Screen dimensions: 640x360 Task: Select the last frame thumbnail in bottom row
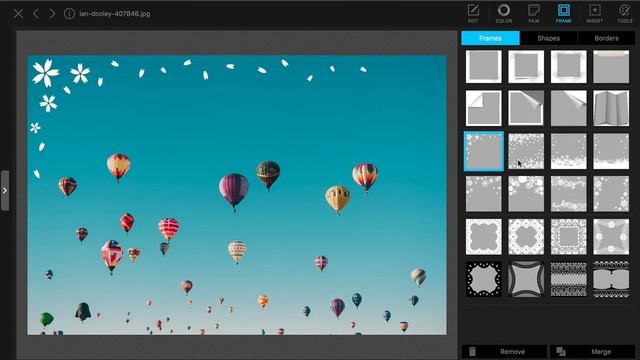click(611, 279)
